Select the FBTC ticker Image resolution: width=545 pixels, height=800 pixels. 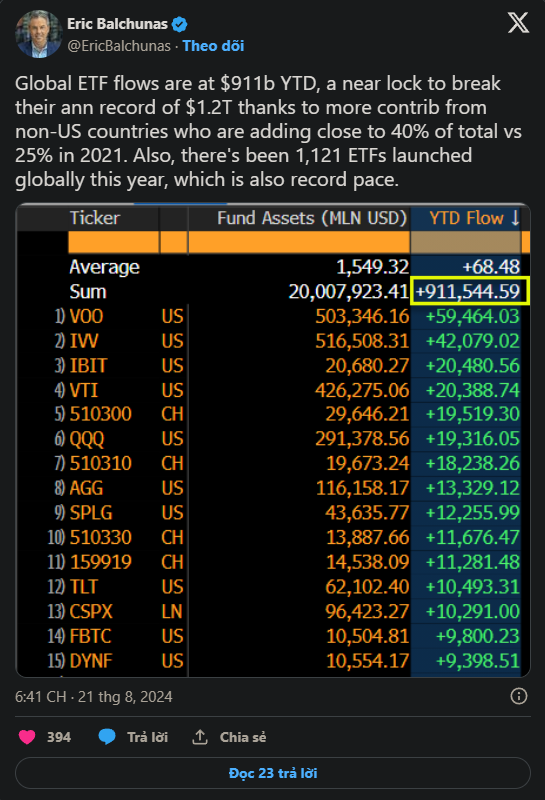click(x=90, y=636)
